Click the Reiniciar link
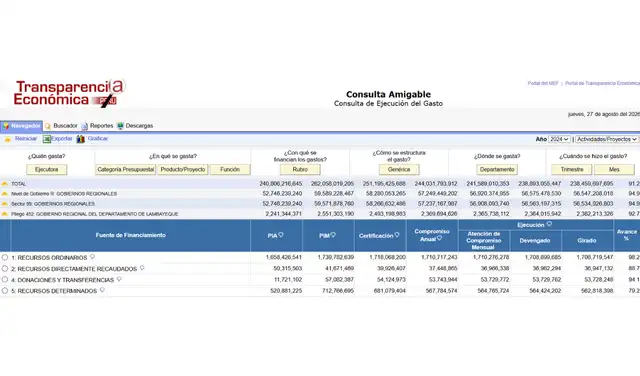The image size is (640, 376). [26, 139]
